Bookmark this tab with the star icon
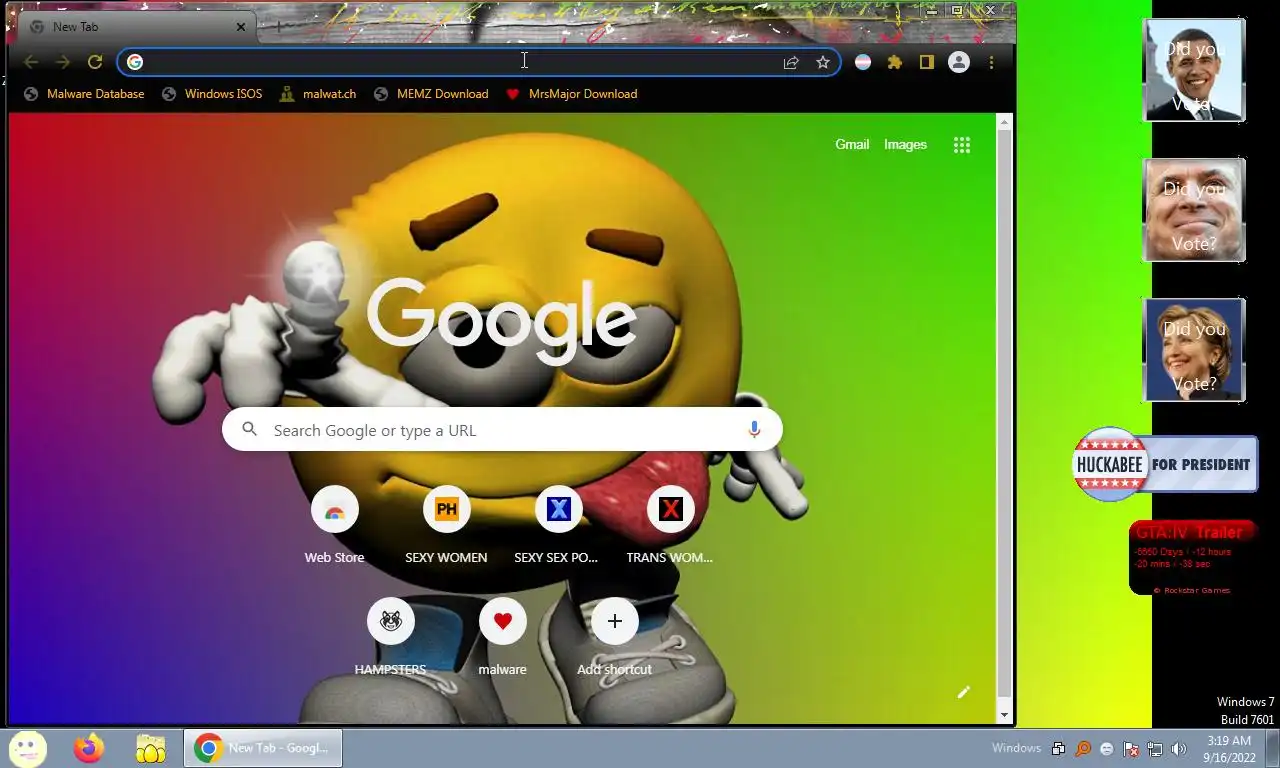 click(823, 62)
